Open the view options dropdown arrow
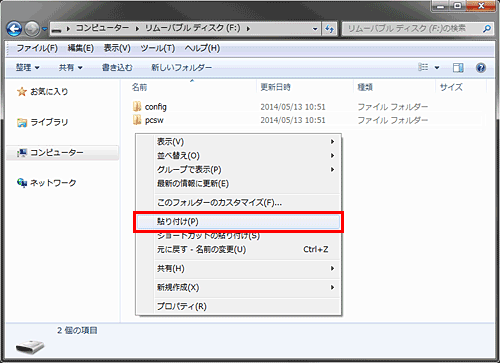Screen dimensions: 500x363 pyautogui.click(x=437, y=68)
